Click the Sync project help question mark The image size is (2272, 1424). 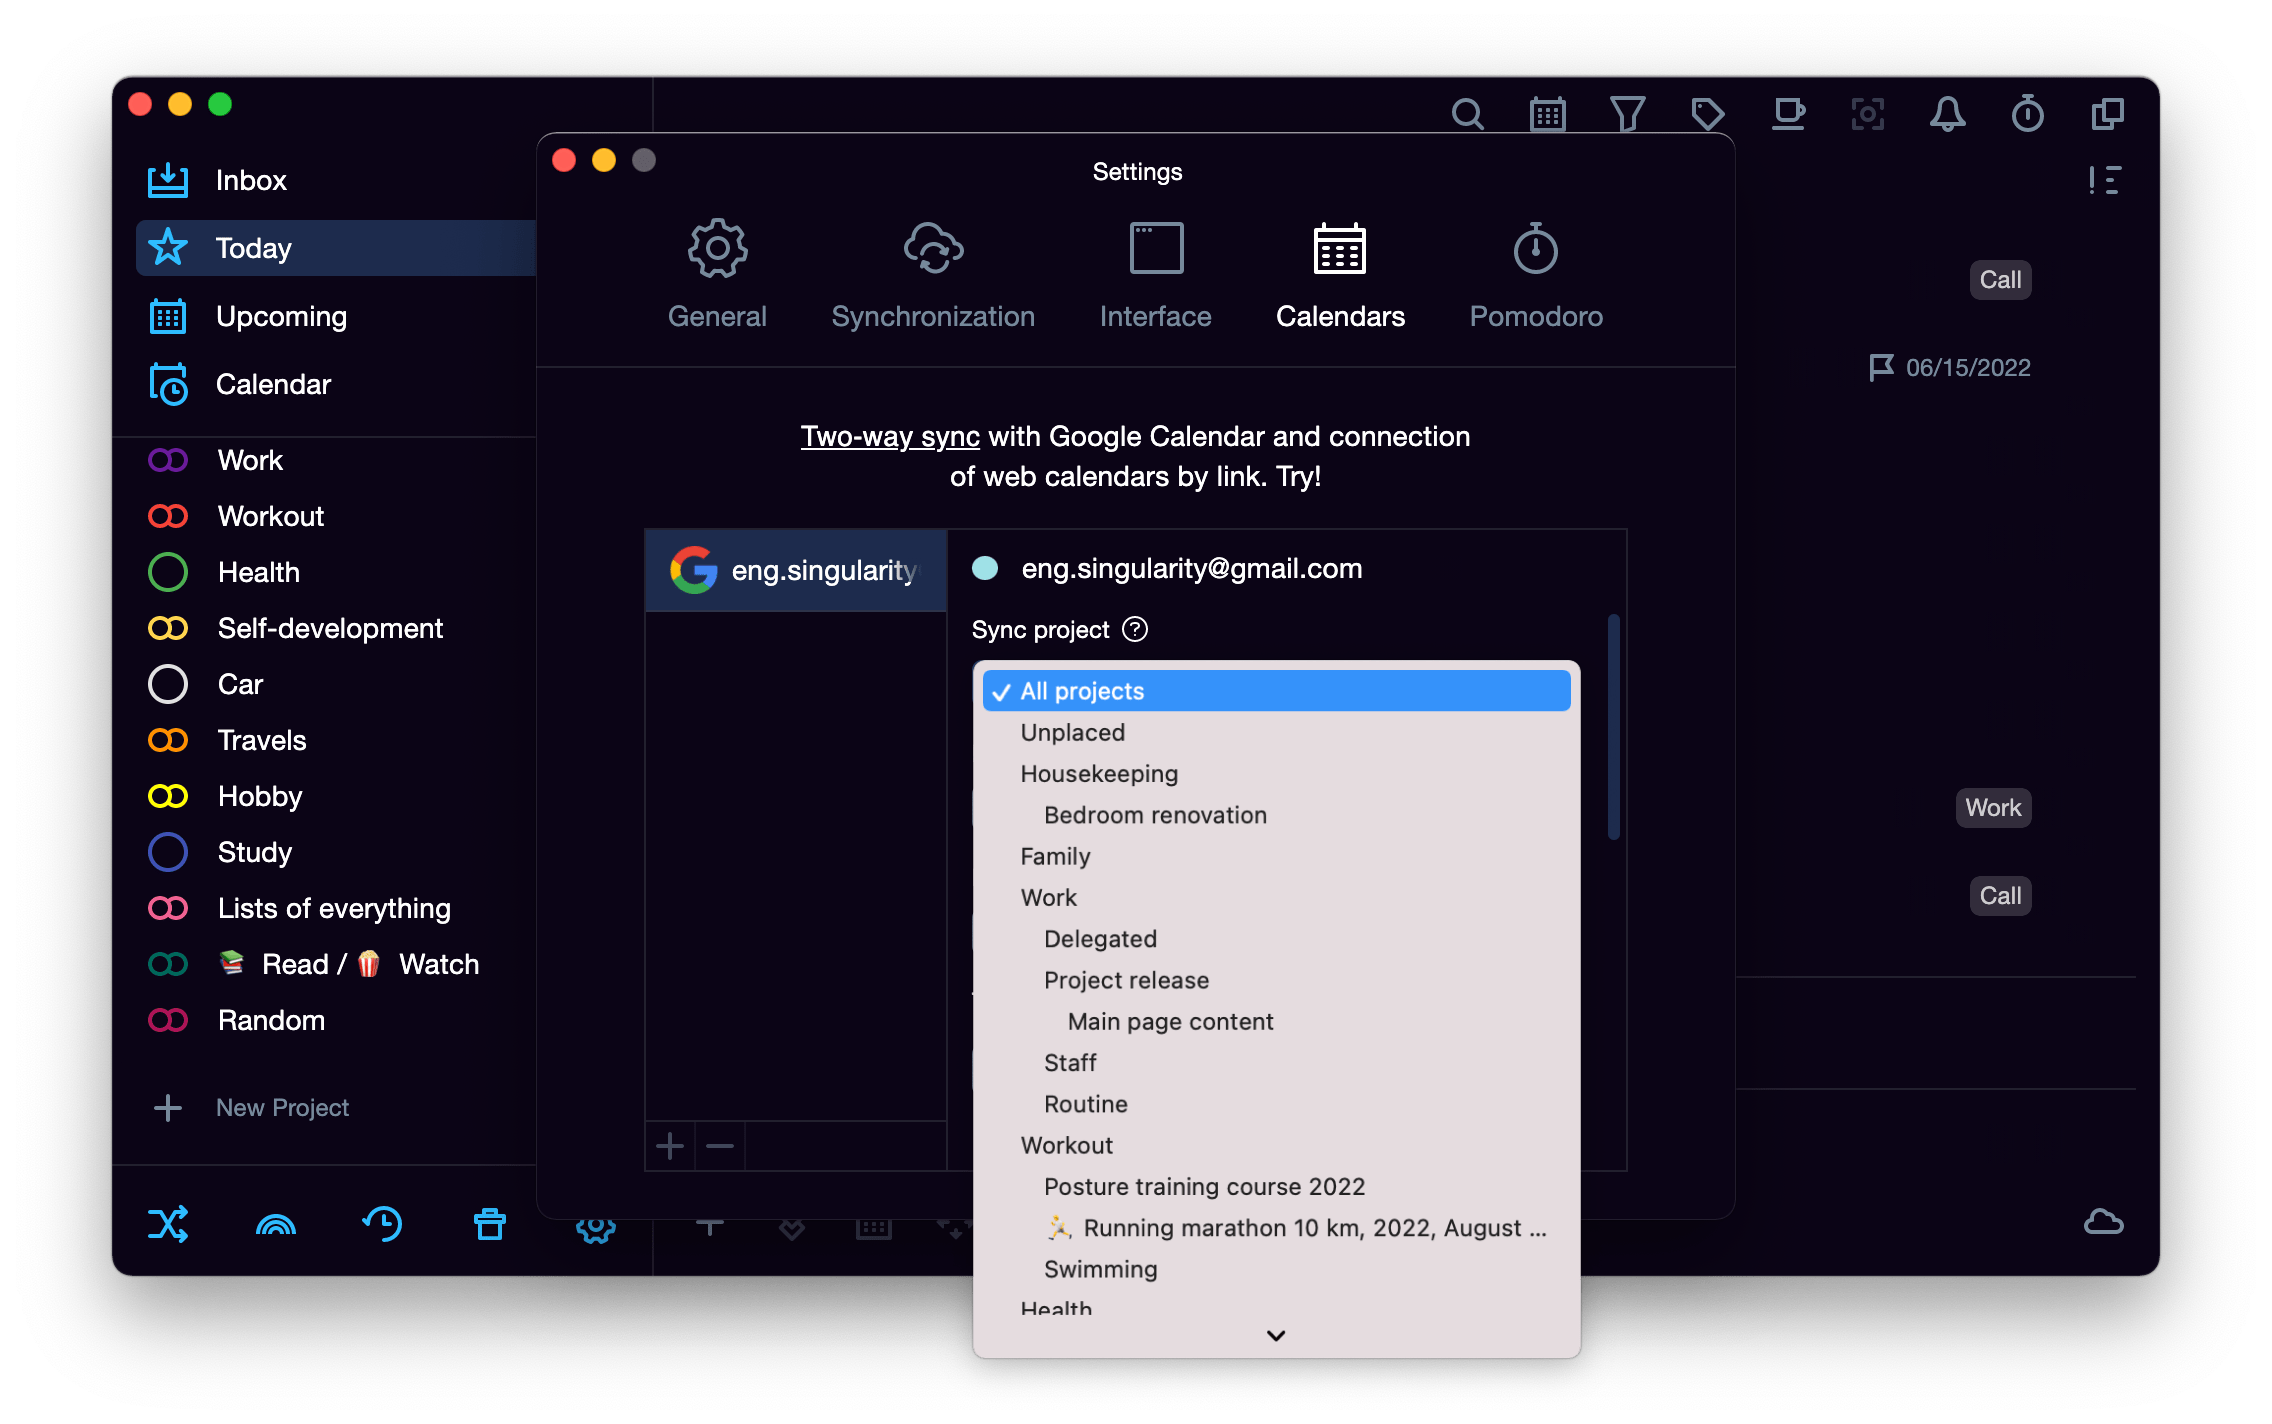click(x=1135, y=629)
